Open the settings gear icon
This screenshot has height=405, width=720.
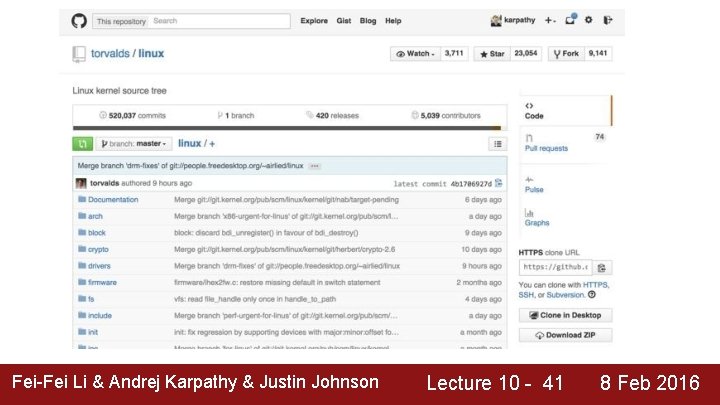click(588, 20)
